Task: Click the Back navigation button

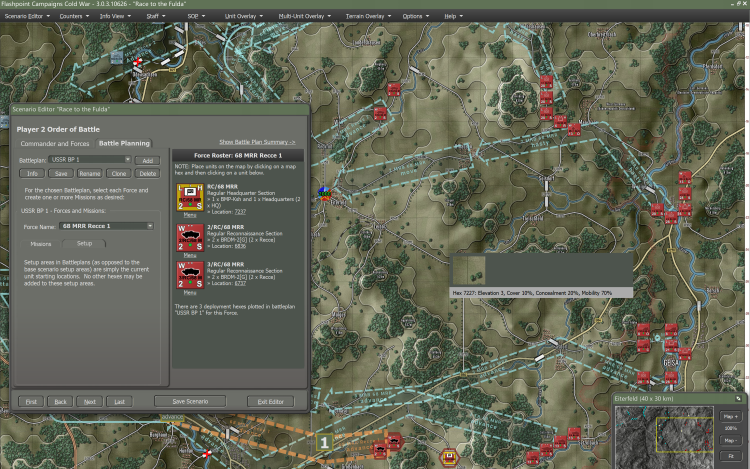Action: 60,402
